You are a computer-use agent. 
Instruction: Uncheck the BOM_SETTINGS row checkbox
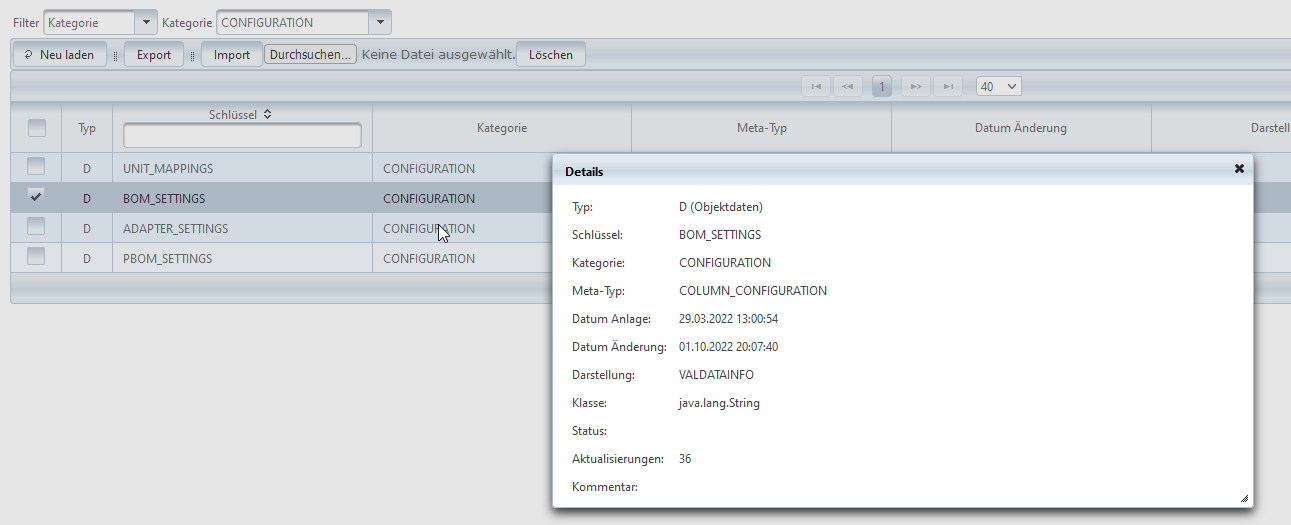[36, 197]
